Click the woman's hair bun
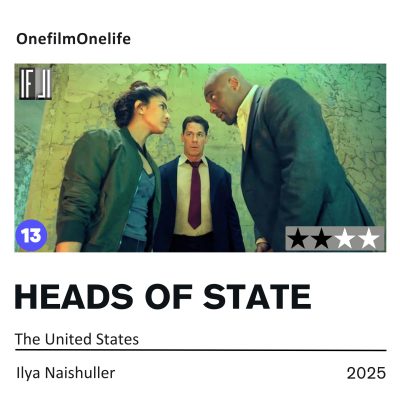This screenshot has height=400, width=400. (x=138, y=85)
